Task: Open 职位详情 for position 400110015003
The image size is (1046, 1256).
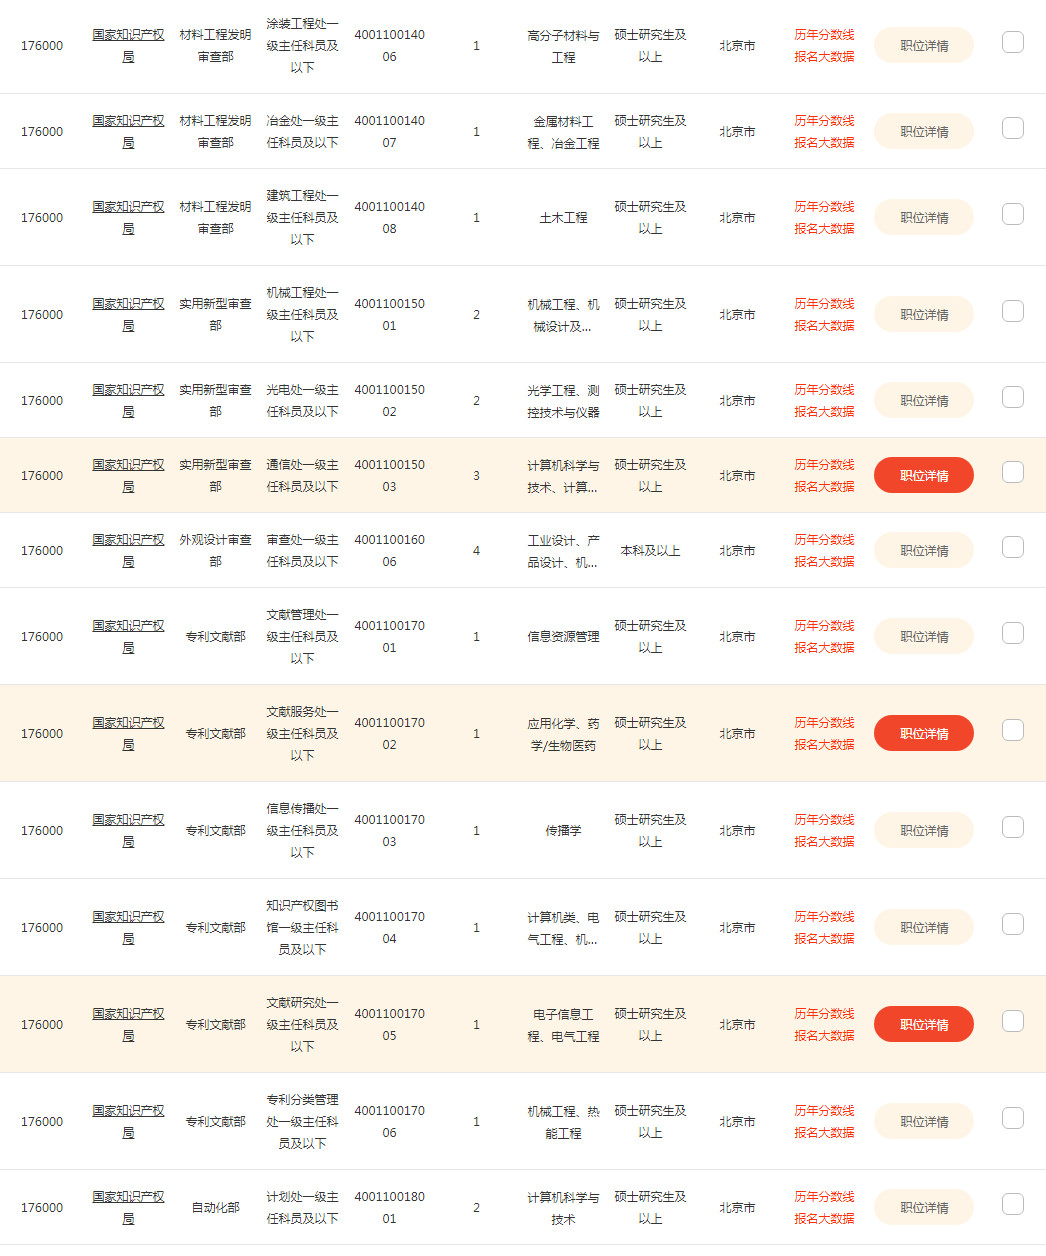Action: [923, 476]
